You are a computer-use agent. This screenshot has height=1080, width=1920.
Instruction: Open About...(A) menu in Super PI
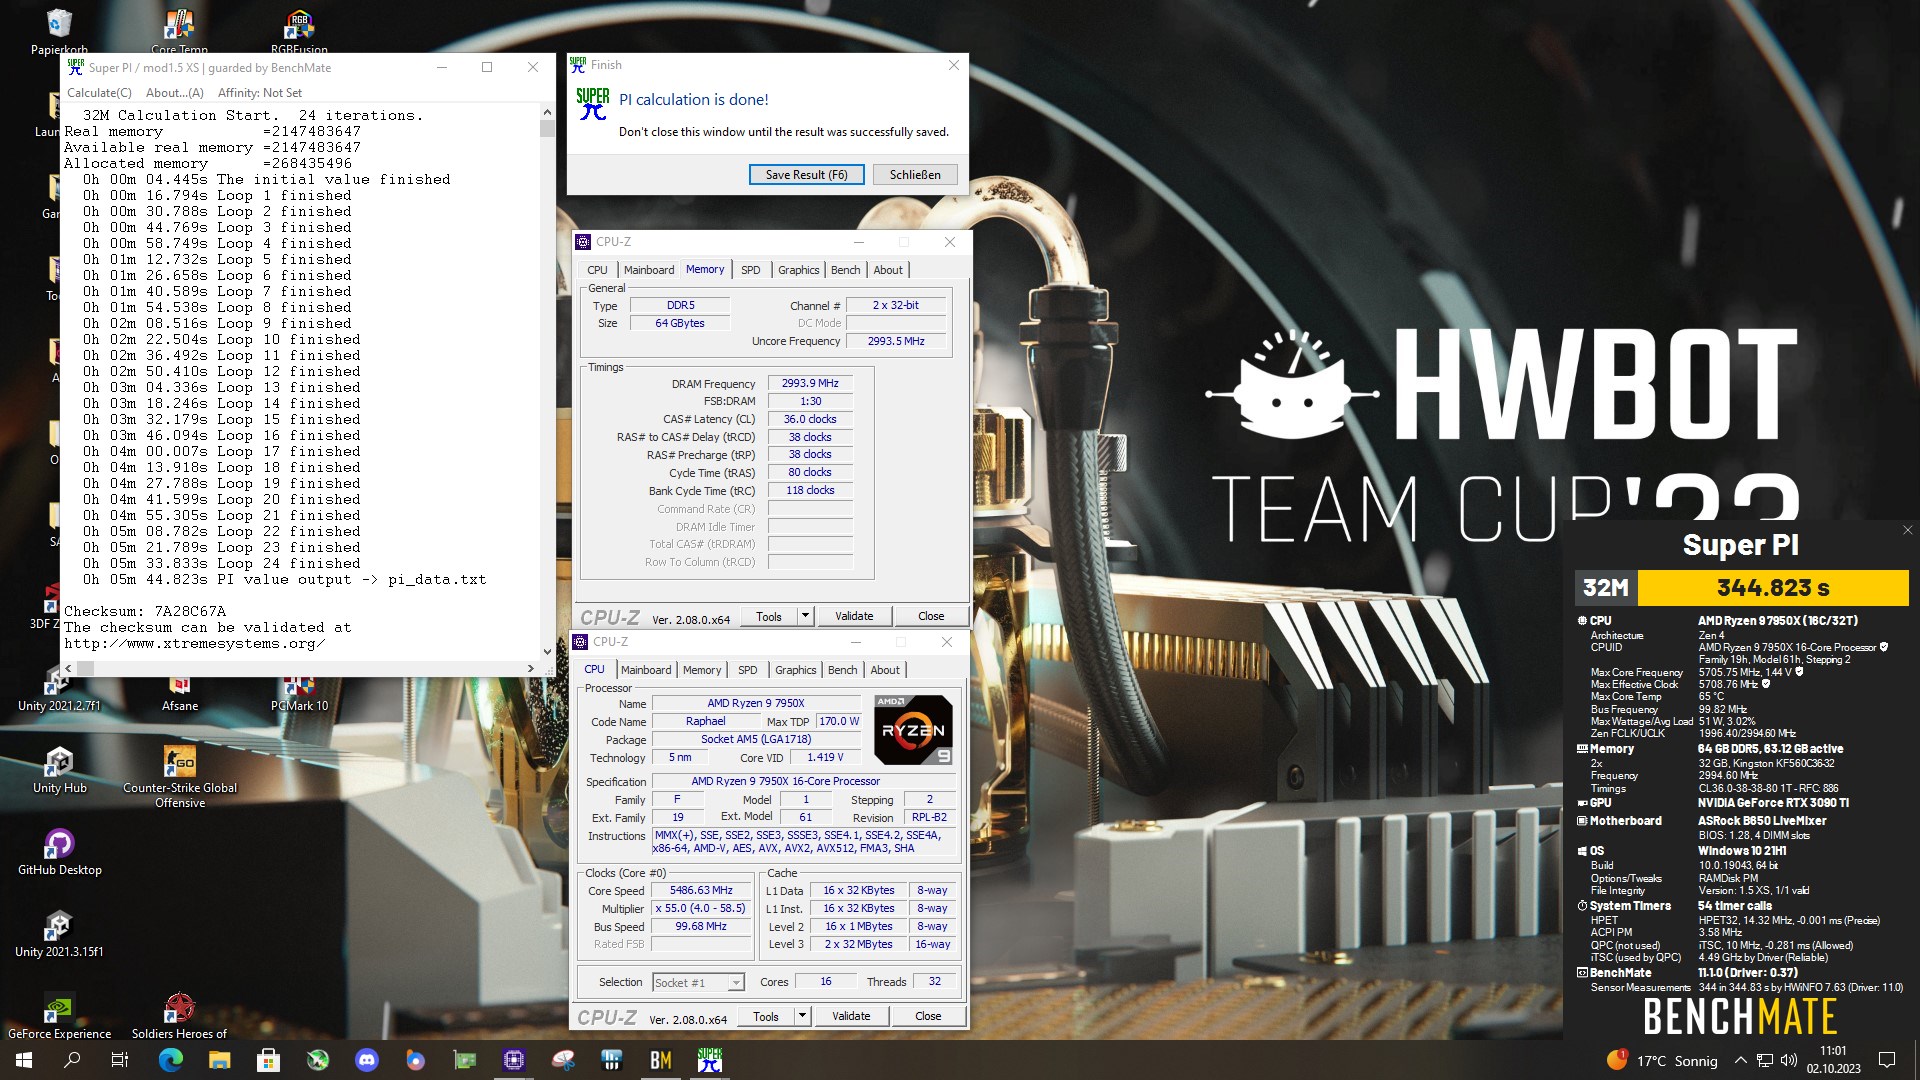174,93
